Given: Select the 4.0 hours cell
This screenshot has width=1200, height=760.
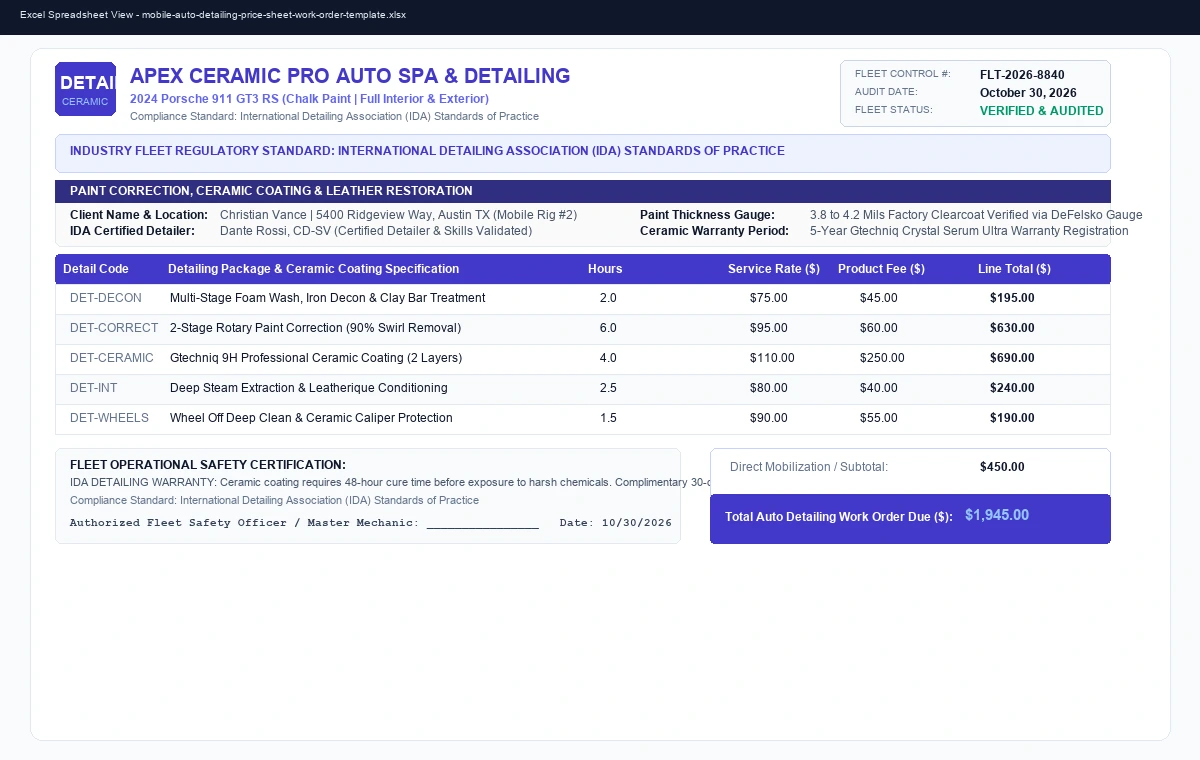Looking at the screenshot, I should [x=608, y=358].
